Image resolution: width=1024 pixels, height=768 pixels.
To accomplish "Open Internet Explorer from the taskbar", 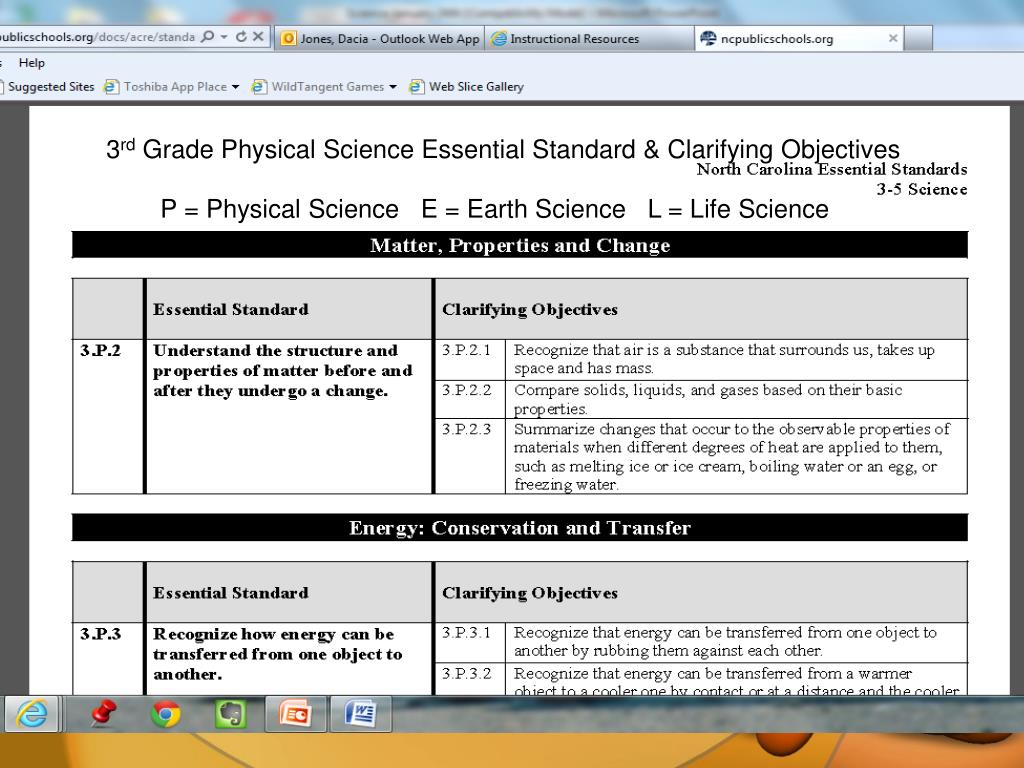I will (x=31, y=714).
